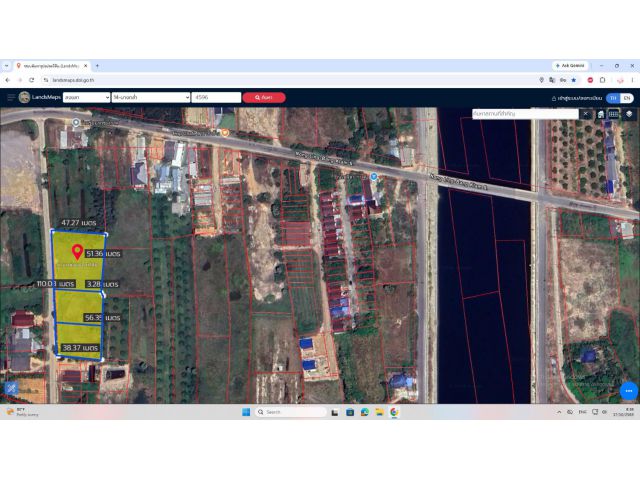Click the orange shop marker on road
The width and height of the screenshot is (640, 480).
coord(225,133)
